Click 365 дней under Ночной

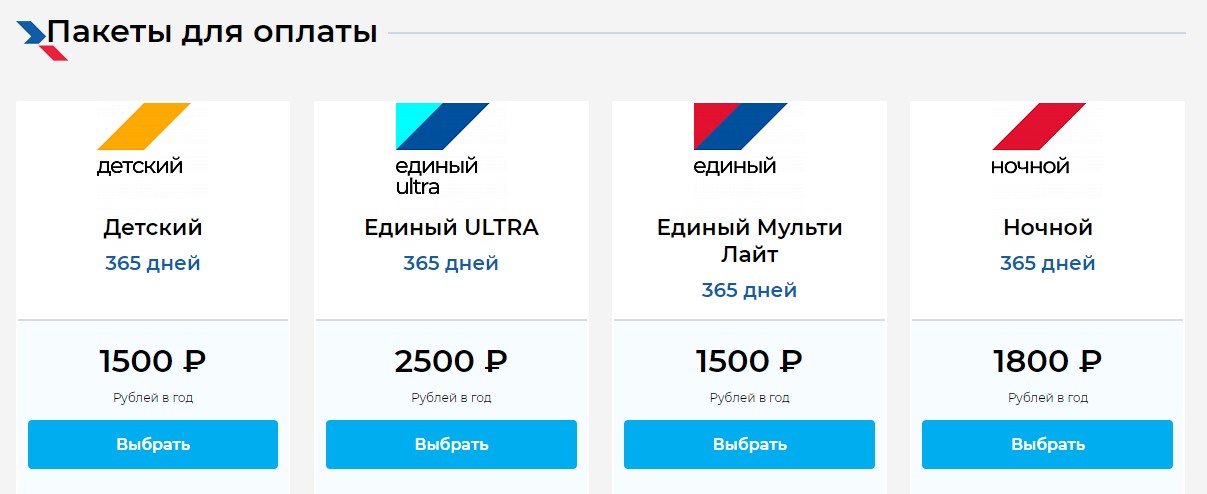point(1047,264)
